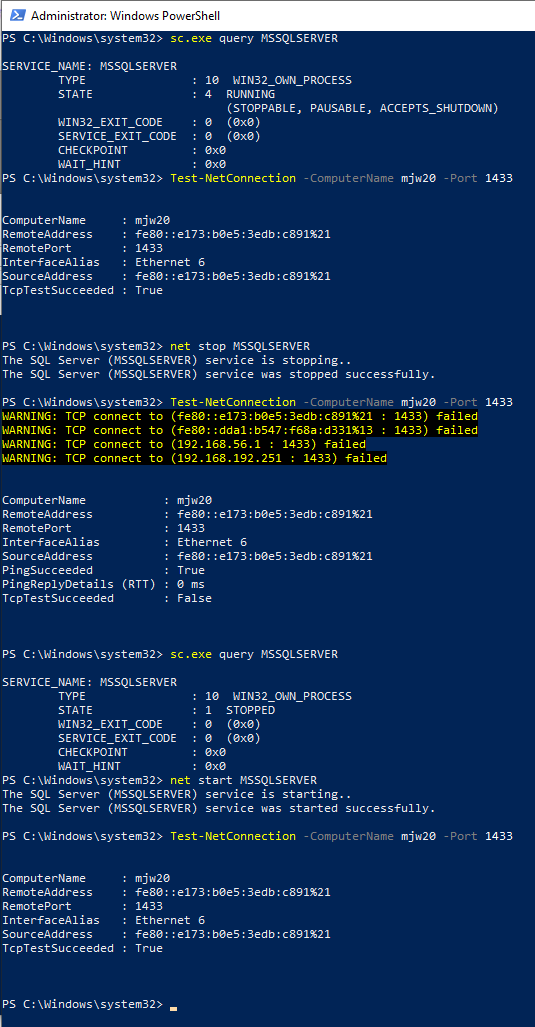Screen dimensions: 535x1027
Task: Click the net stop MSSQLSERVER command
Action: pyautogui.click(x=240, y=346)
